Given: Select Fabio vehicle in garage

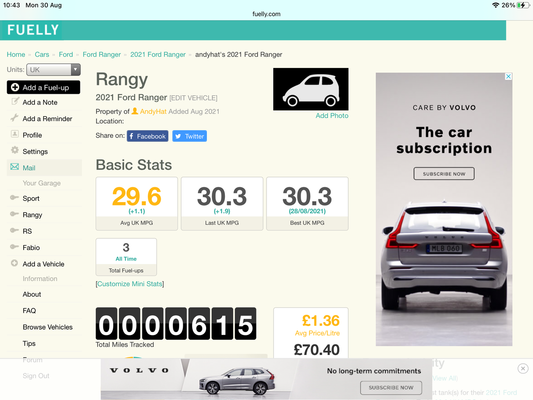Looking at the screenshot, I should [31, 247].
